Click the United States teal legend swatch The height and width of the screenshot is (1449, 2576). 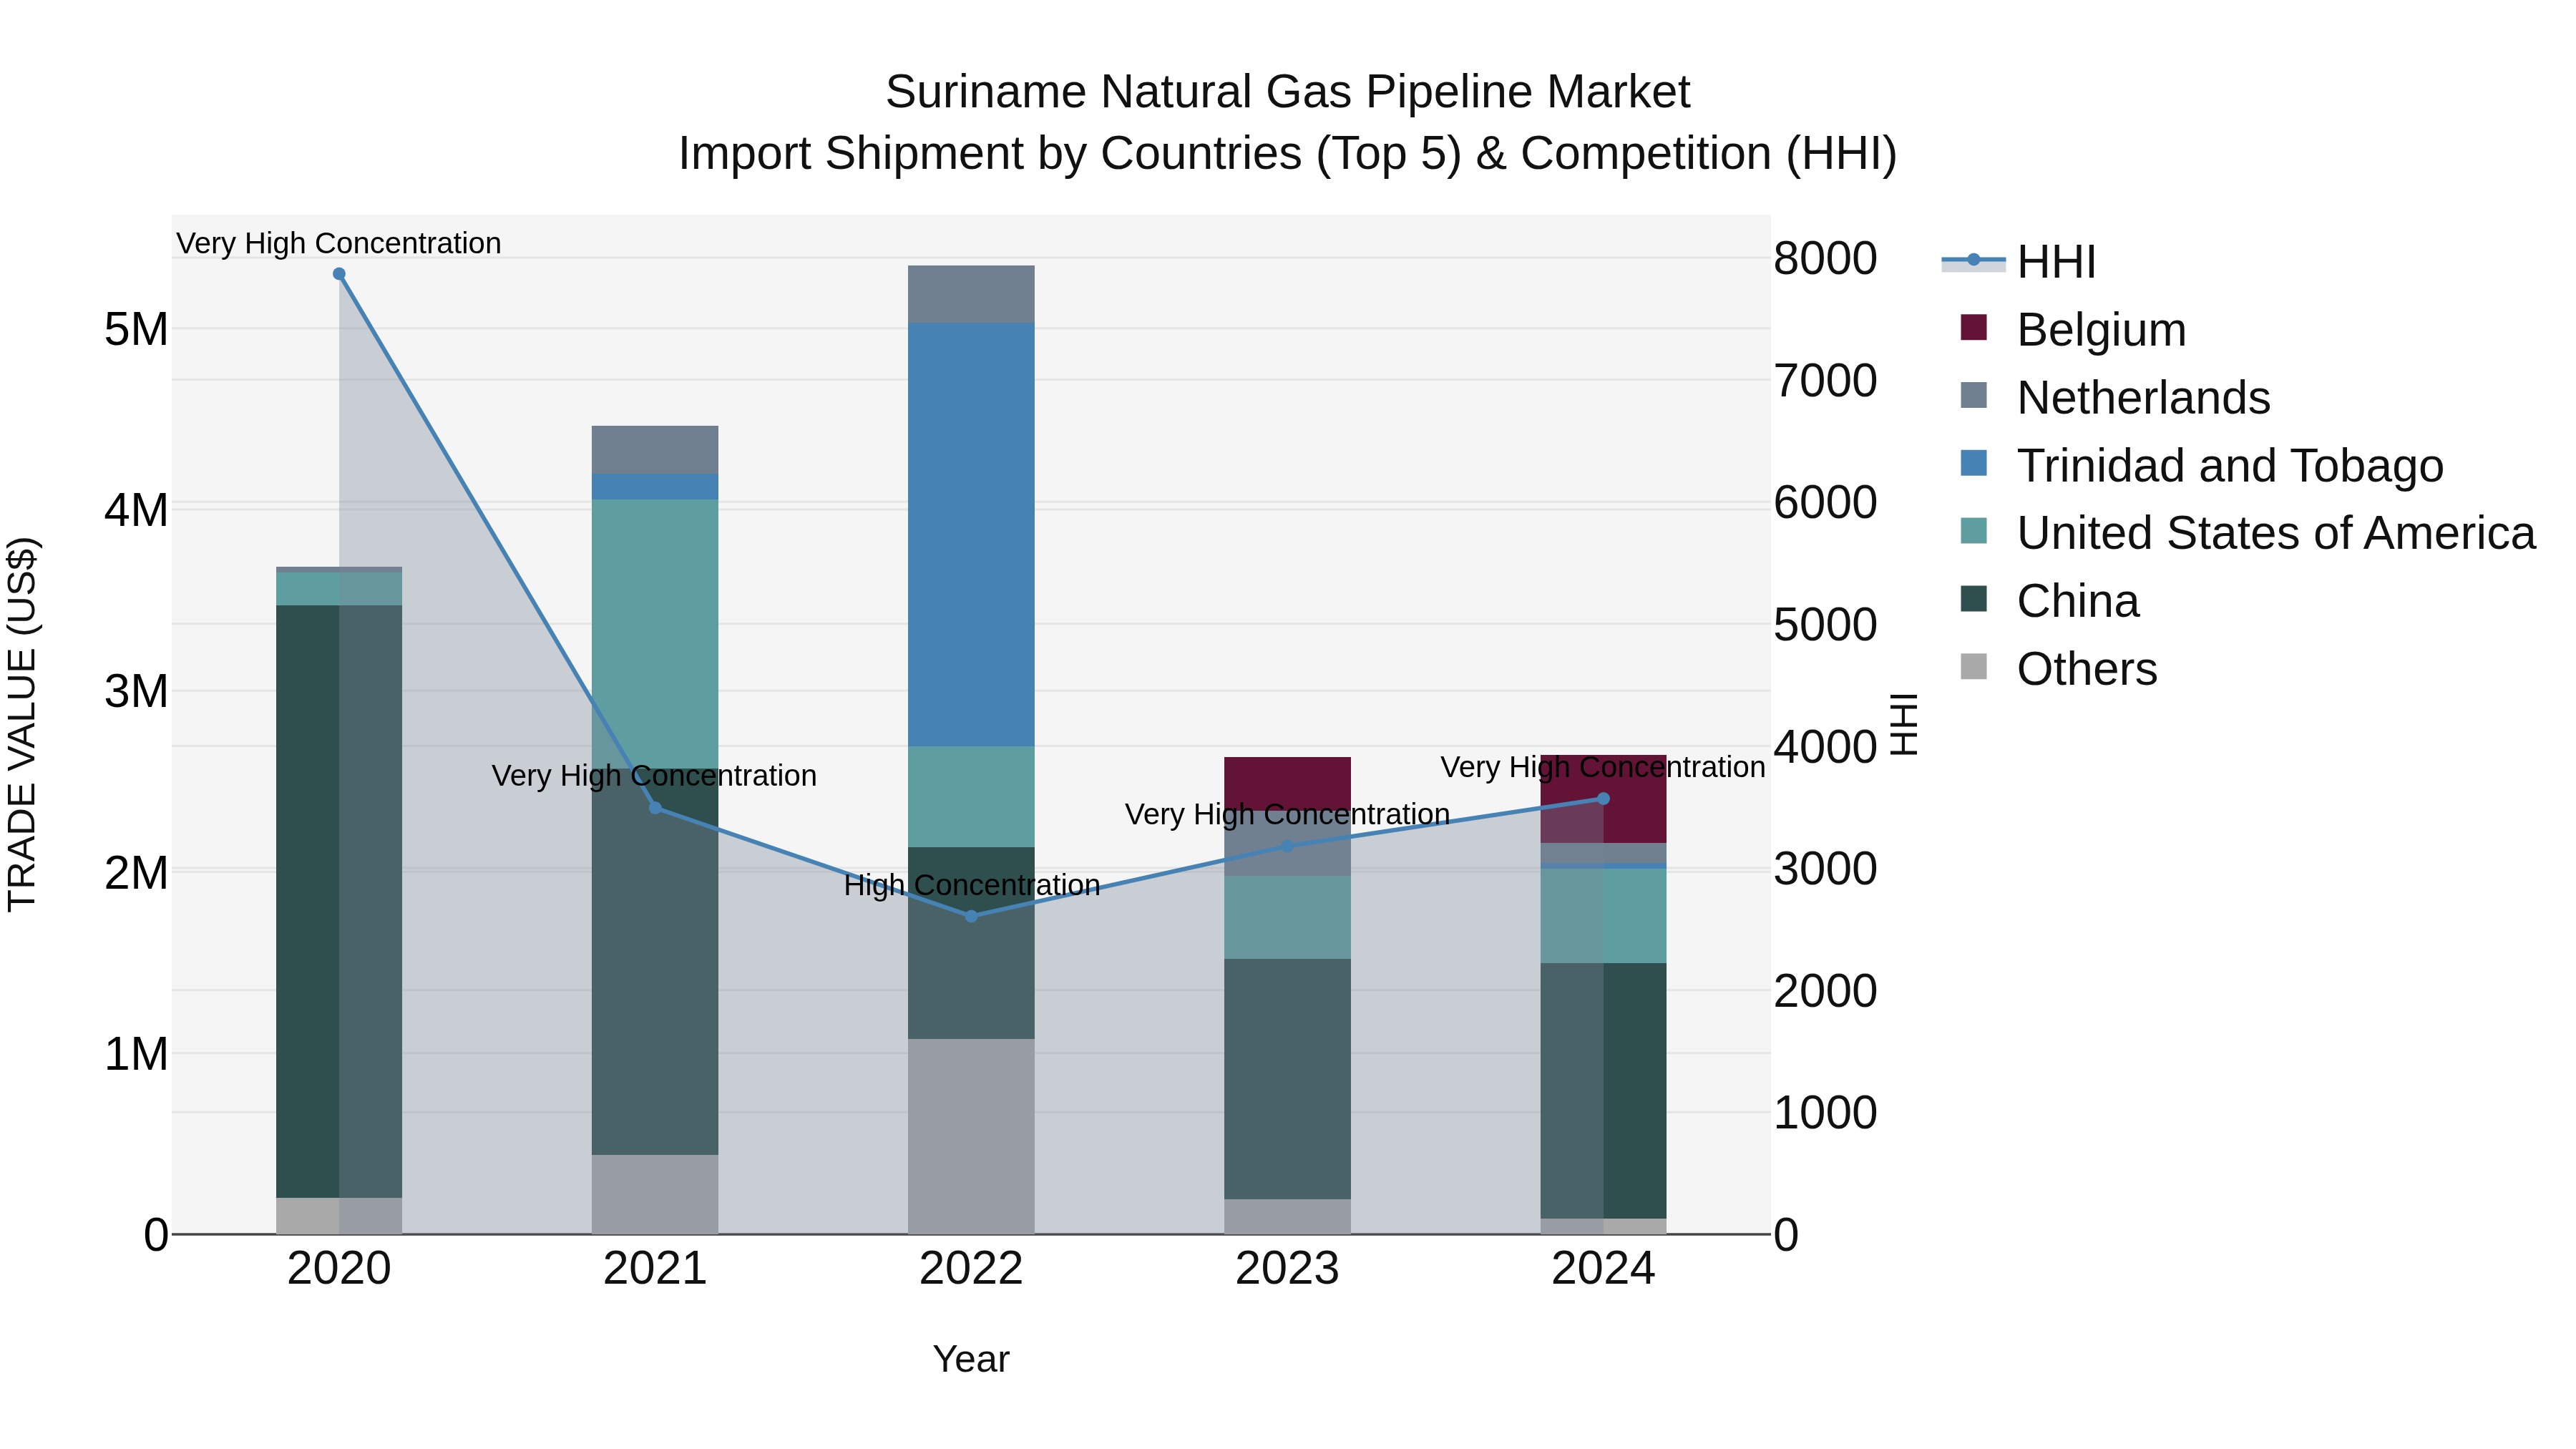point(1974,531)
